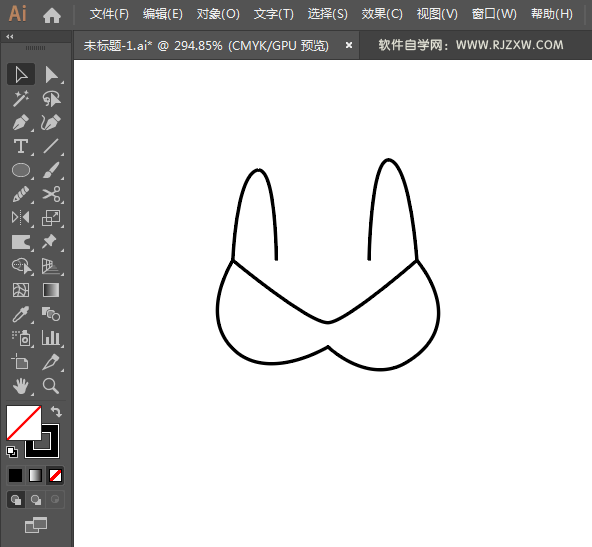The image size is (592, 547).
Task: Open 文件(F) menu
Action: tap(109, 14)
